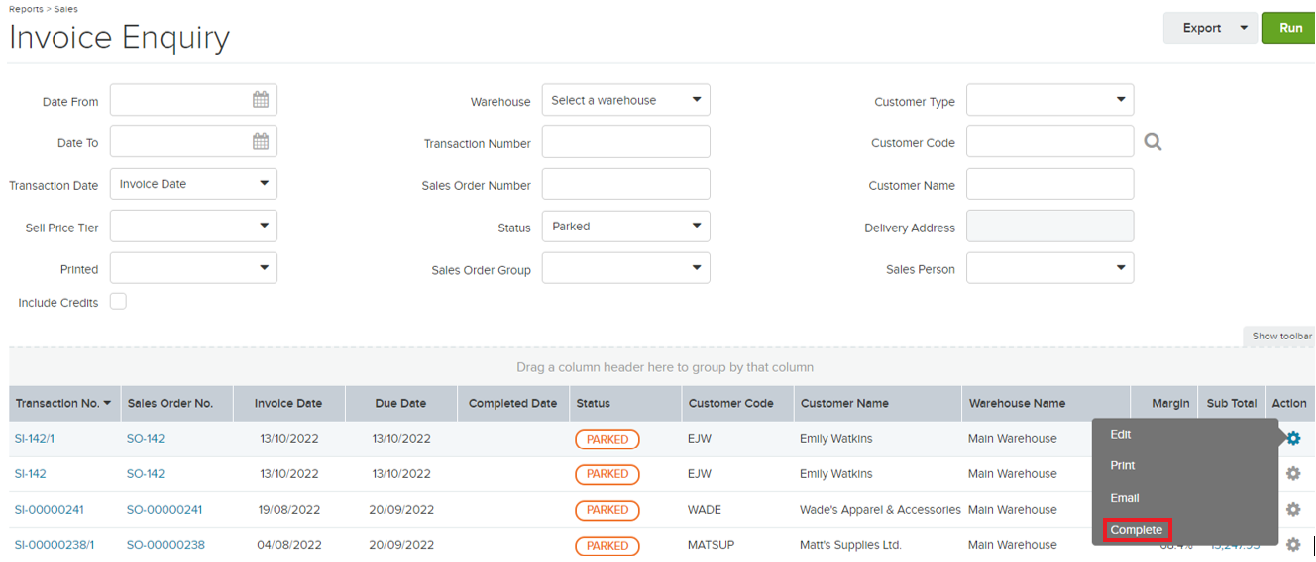The width and height of the screenshot is (1316, 562).
Task: Open gear action menu for SI-142
Action: (x=1293, y=474)
